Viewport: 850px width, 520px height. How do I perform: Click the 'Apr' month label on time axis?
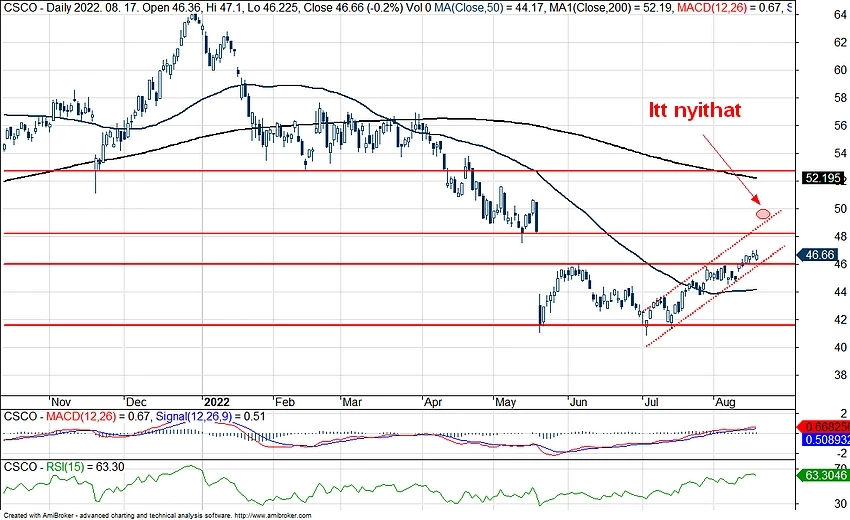pos(433,402)
